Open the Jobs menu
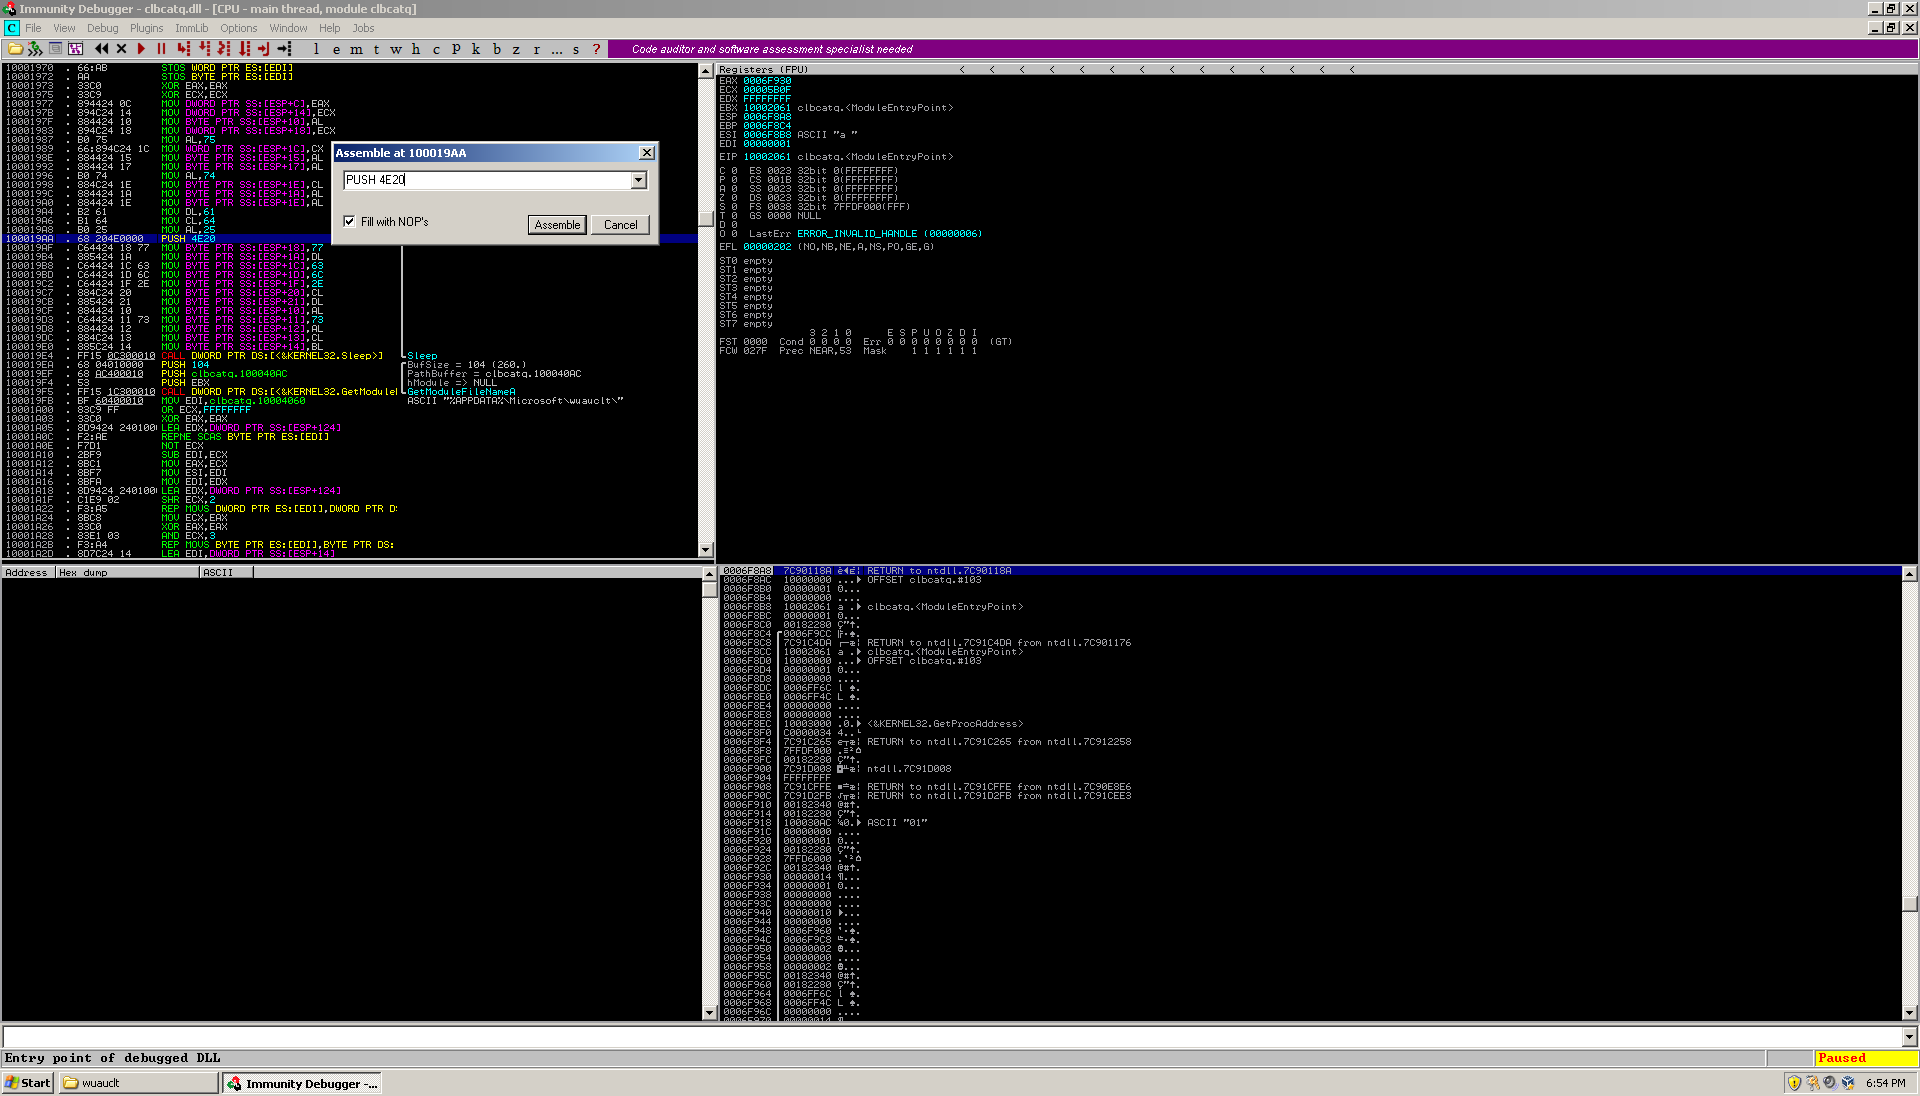Screen dimensions: 1920x1096 tap(363, 28)
